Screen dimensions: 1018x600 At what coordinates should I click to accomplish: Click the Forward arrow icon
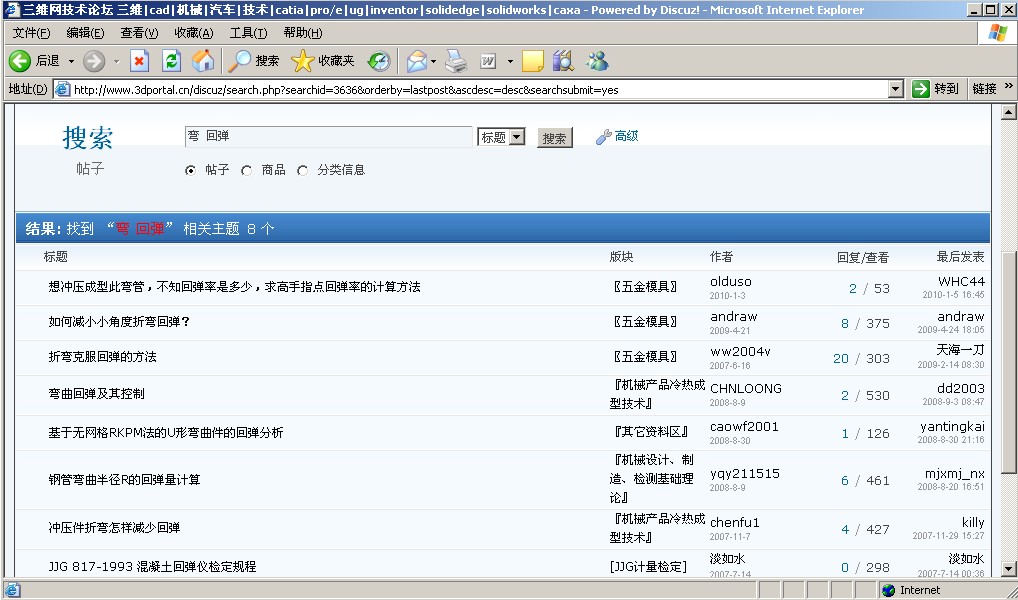click(x=94, y=61)
